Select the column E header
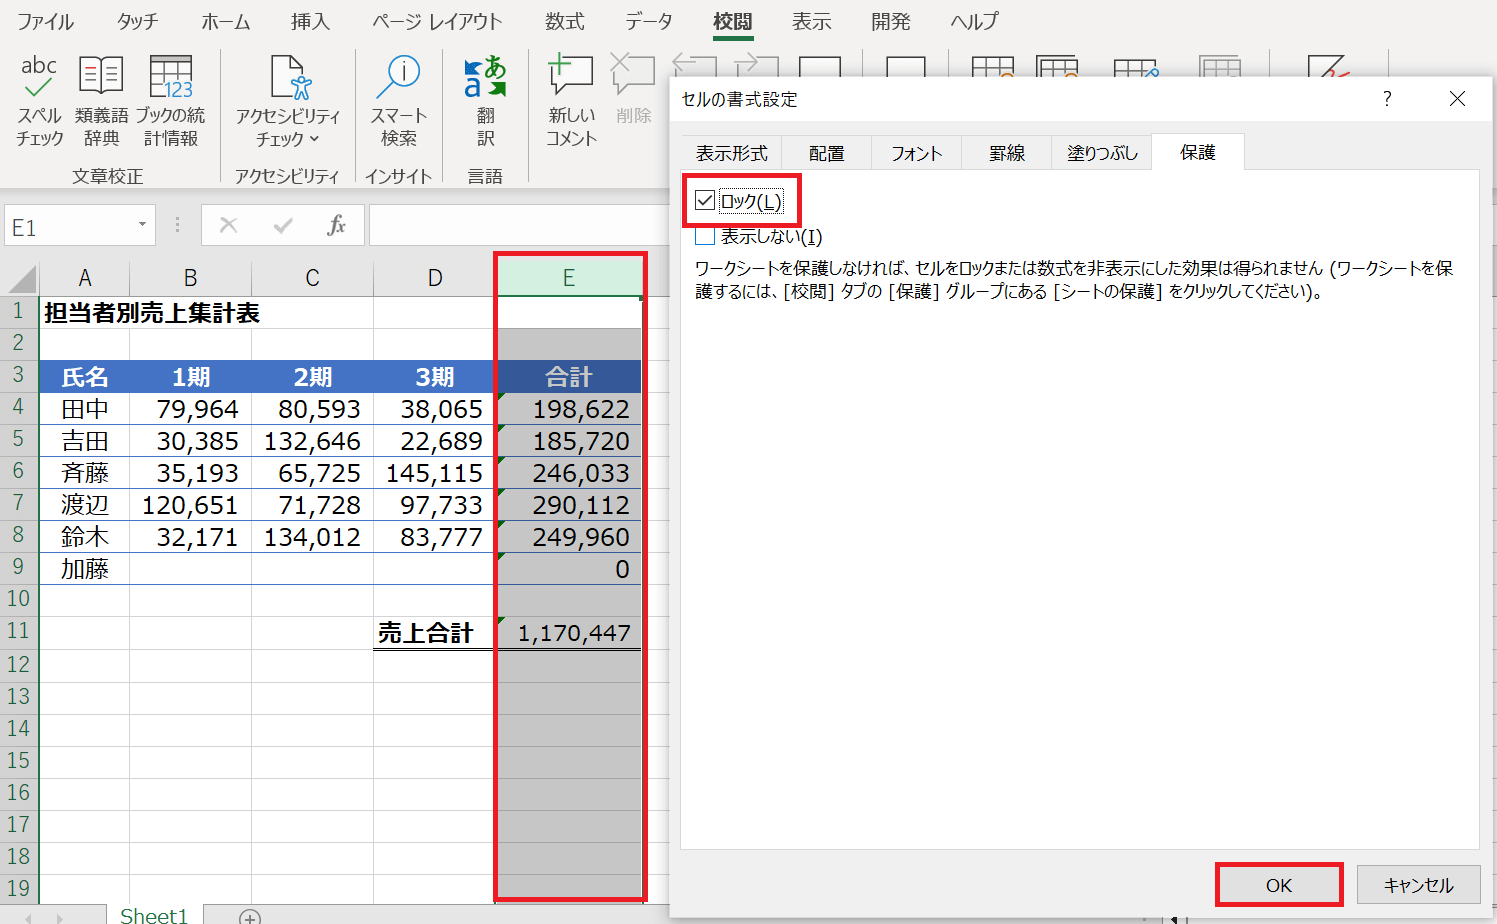The height and width of the screenshot is (924, 1497). pyautogui.click(x=568, y=278)
